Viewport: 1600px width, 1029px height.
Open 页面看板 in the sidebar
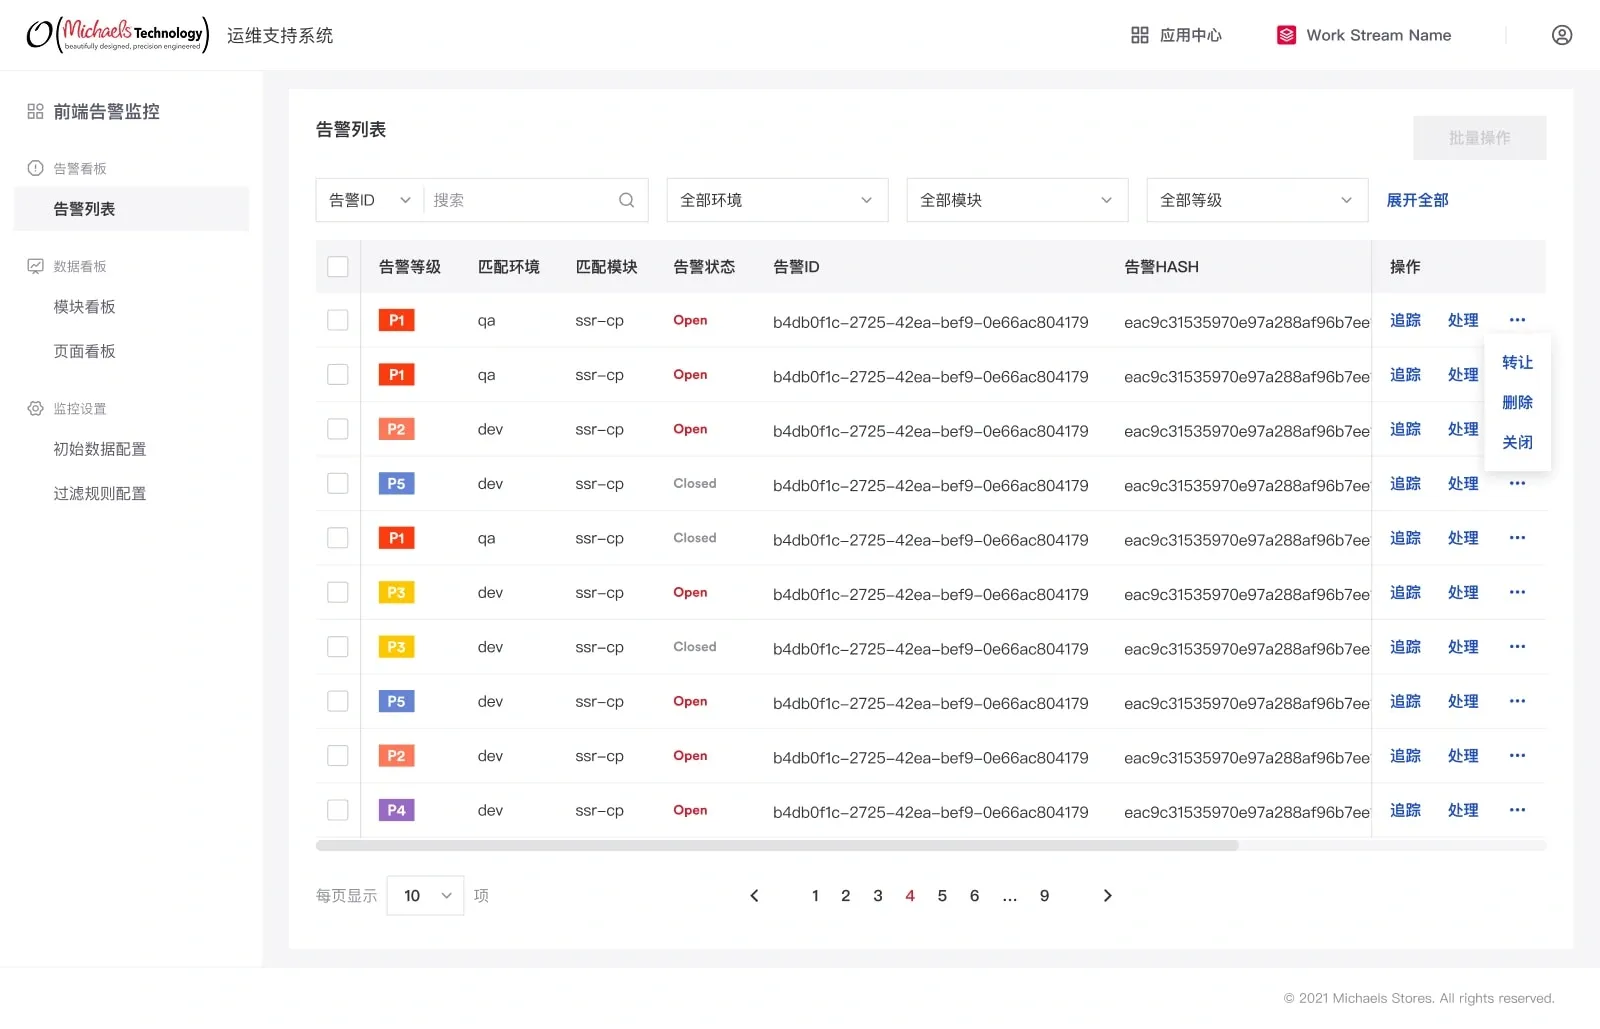(85, 351)
